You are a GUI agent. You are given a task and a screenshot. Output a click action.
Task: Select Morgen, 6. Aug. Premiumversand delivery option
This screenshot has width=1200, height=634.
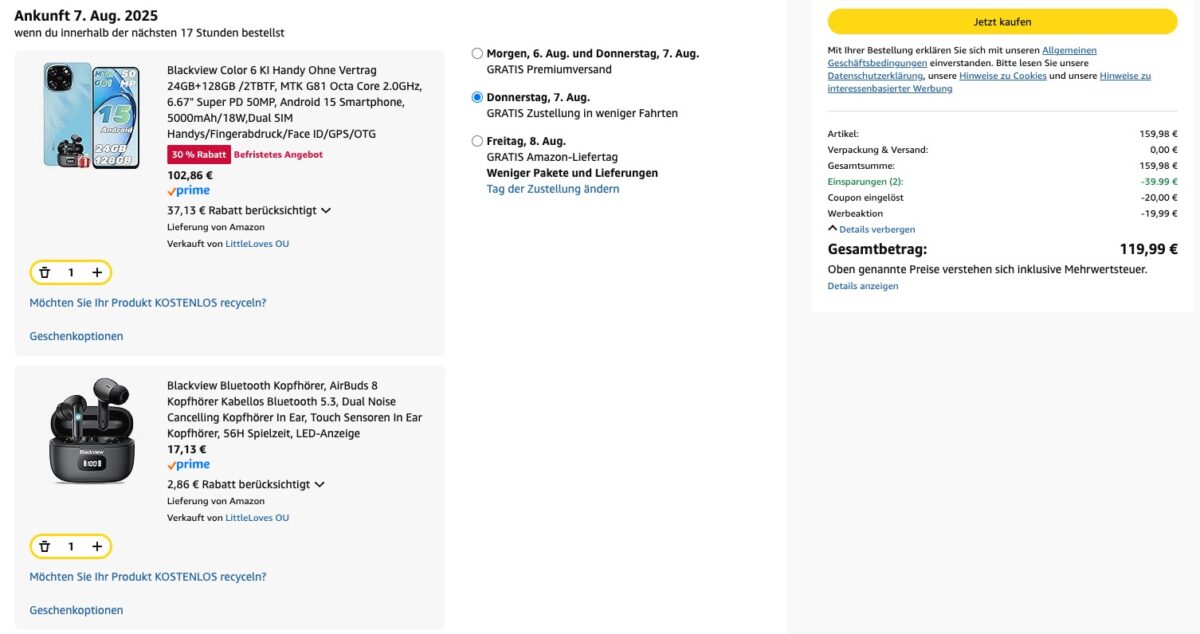pyautogui.click(x=477, y=54)
